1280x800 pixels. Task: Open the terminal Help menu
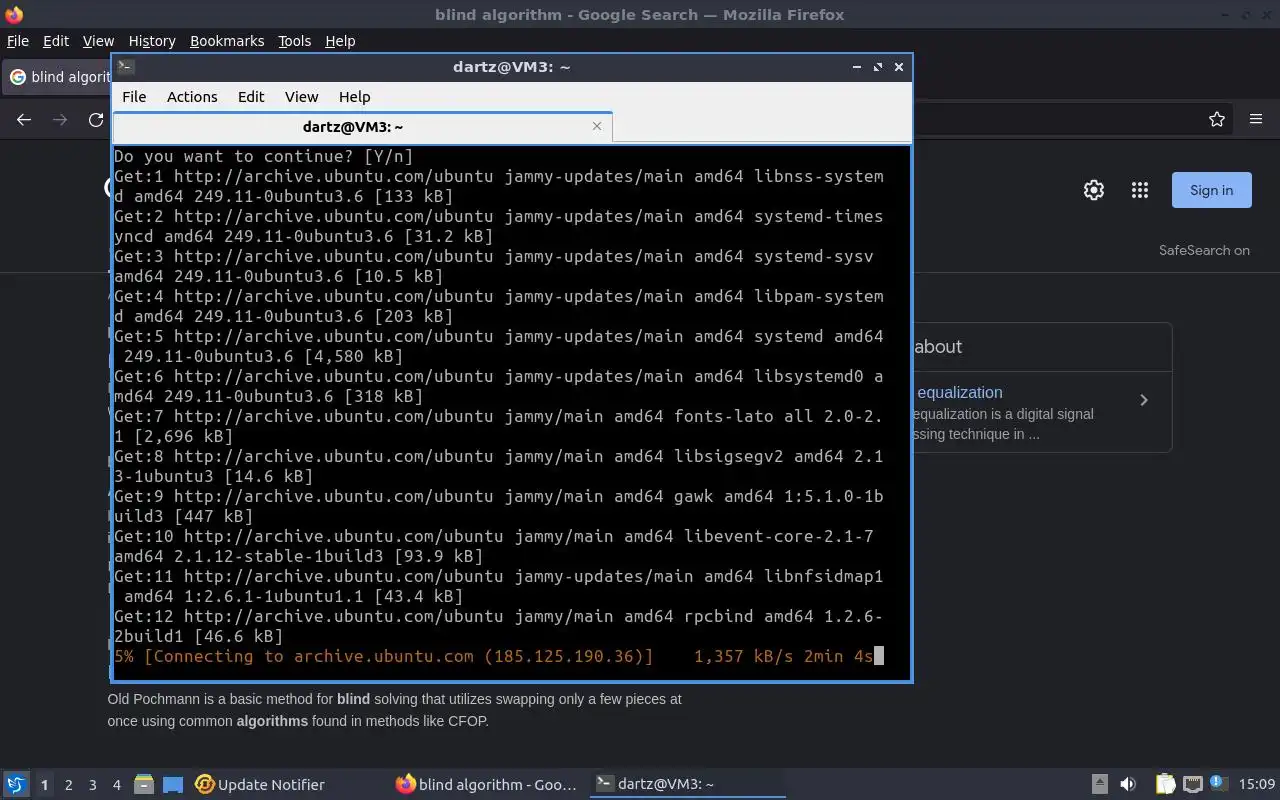point(354,97)
